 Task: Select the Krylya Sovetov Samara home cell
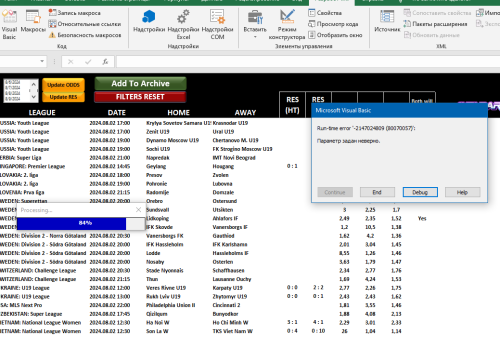pos(179,123)
